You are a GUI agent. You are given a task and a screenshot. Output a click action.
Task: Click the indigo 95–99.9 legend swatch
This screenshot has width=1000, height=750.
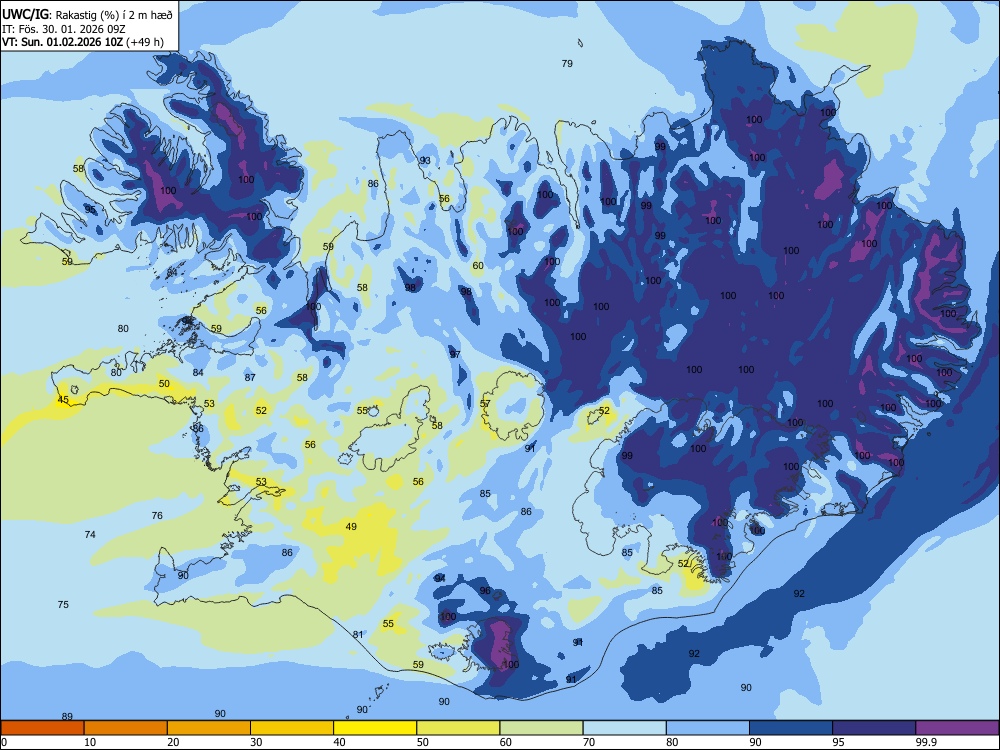coord(874,728)
